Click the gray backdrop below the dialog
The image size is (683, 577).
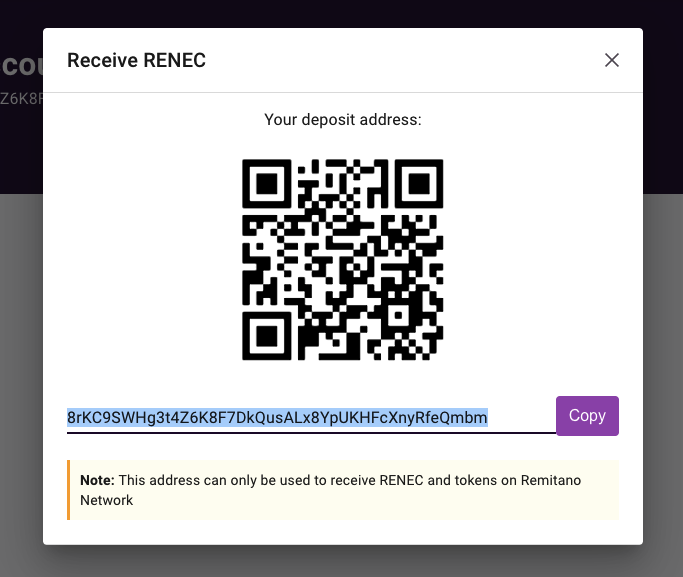[342, 562]
